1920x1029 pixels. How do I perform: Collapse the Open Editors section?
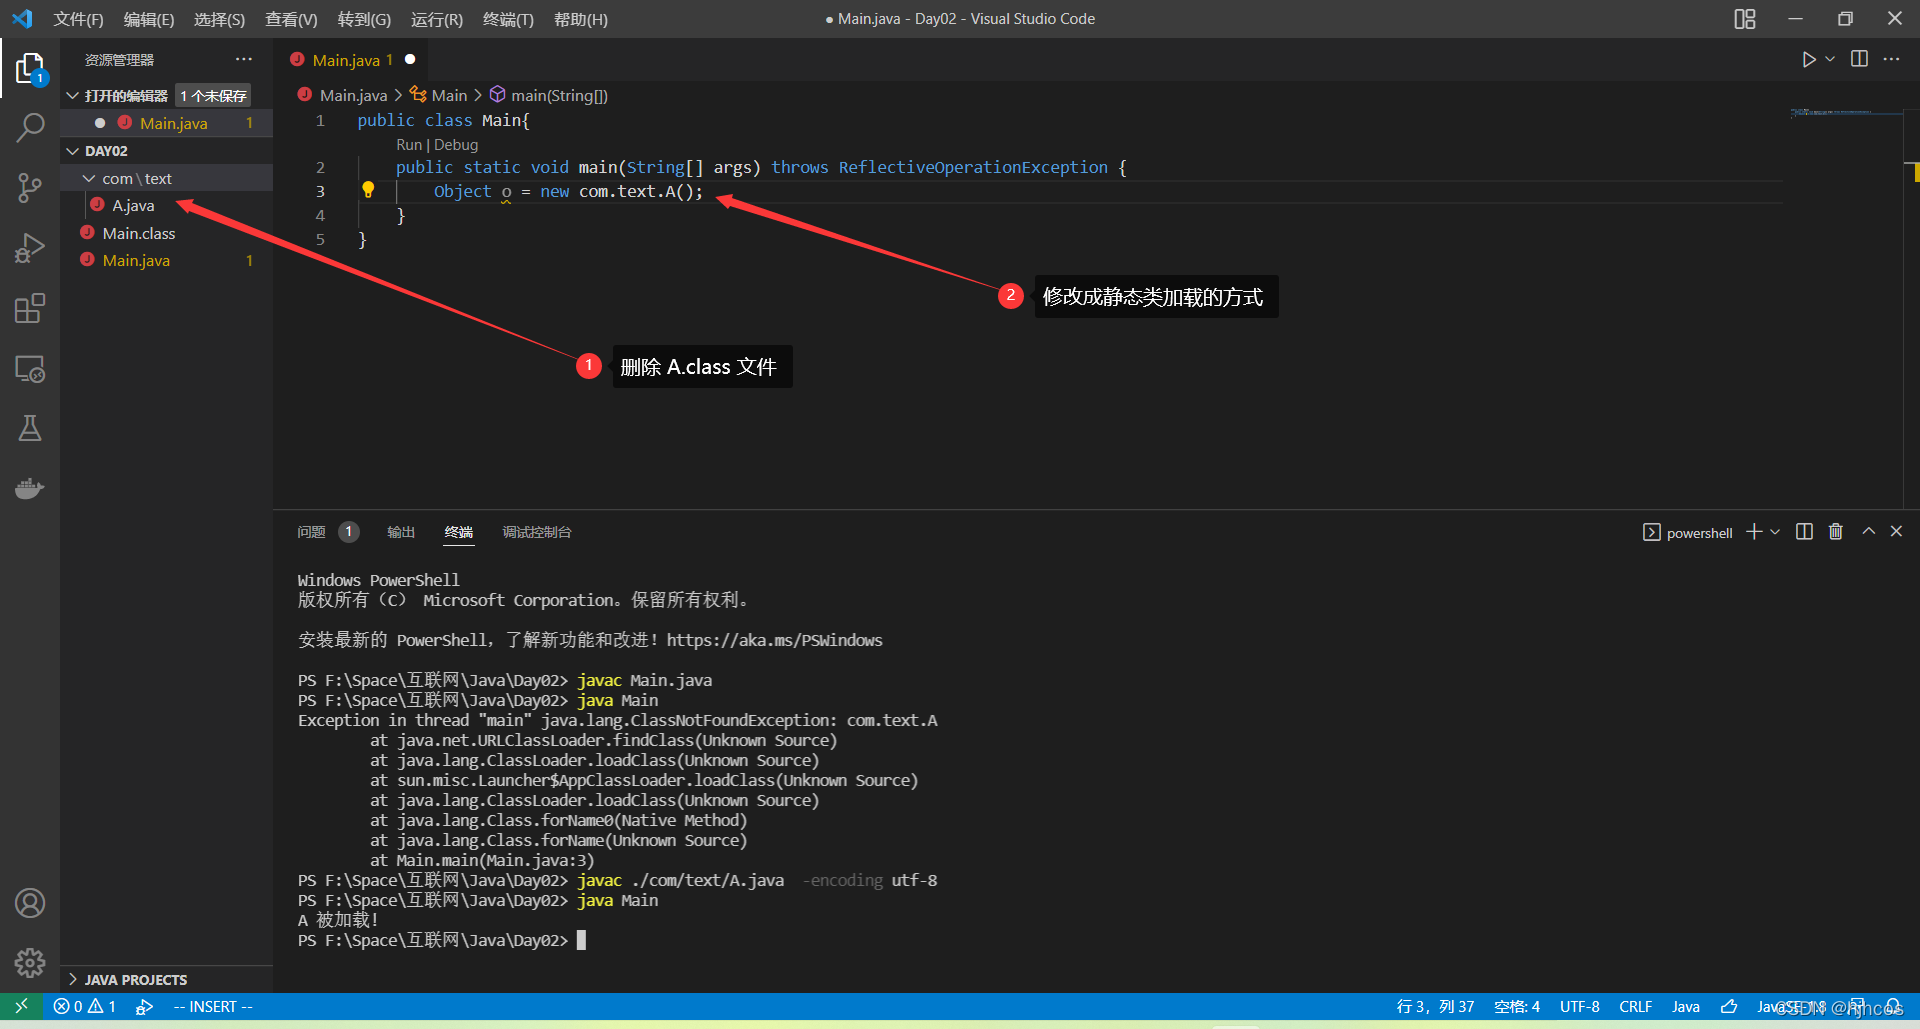(72, 96)
